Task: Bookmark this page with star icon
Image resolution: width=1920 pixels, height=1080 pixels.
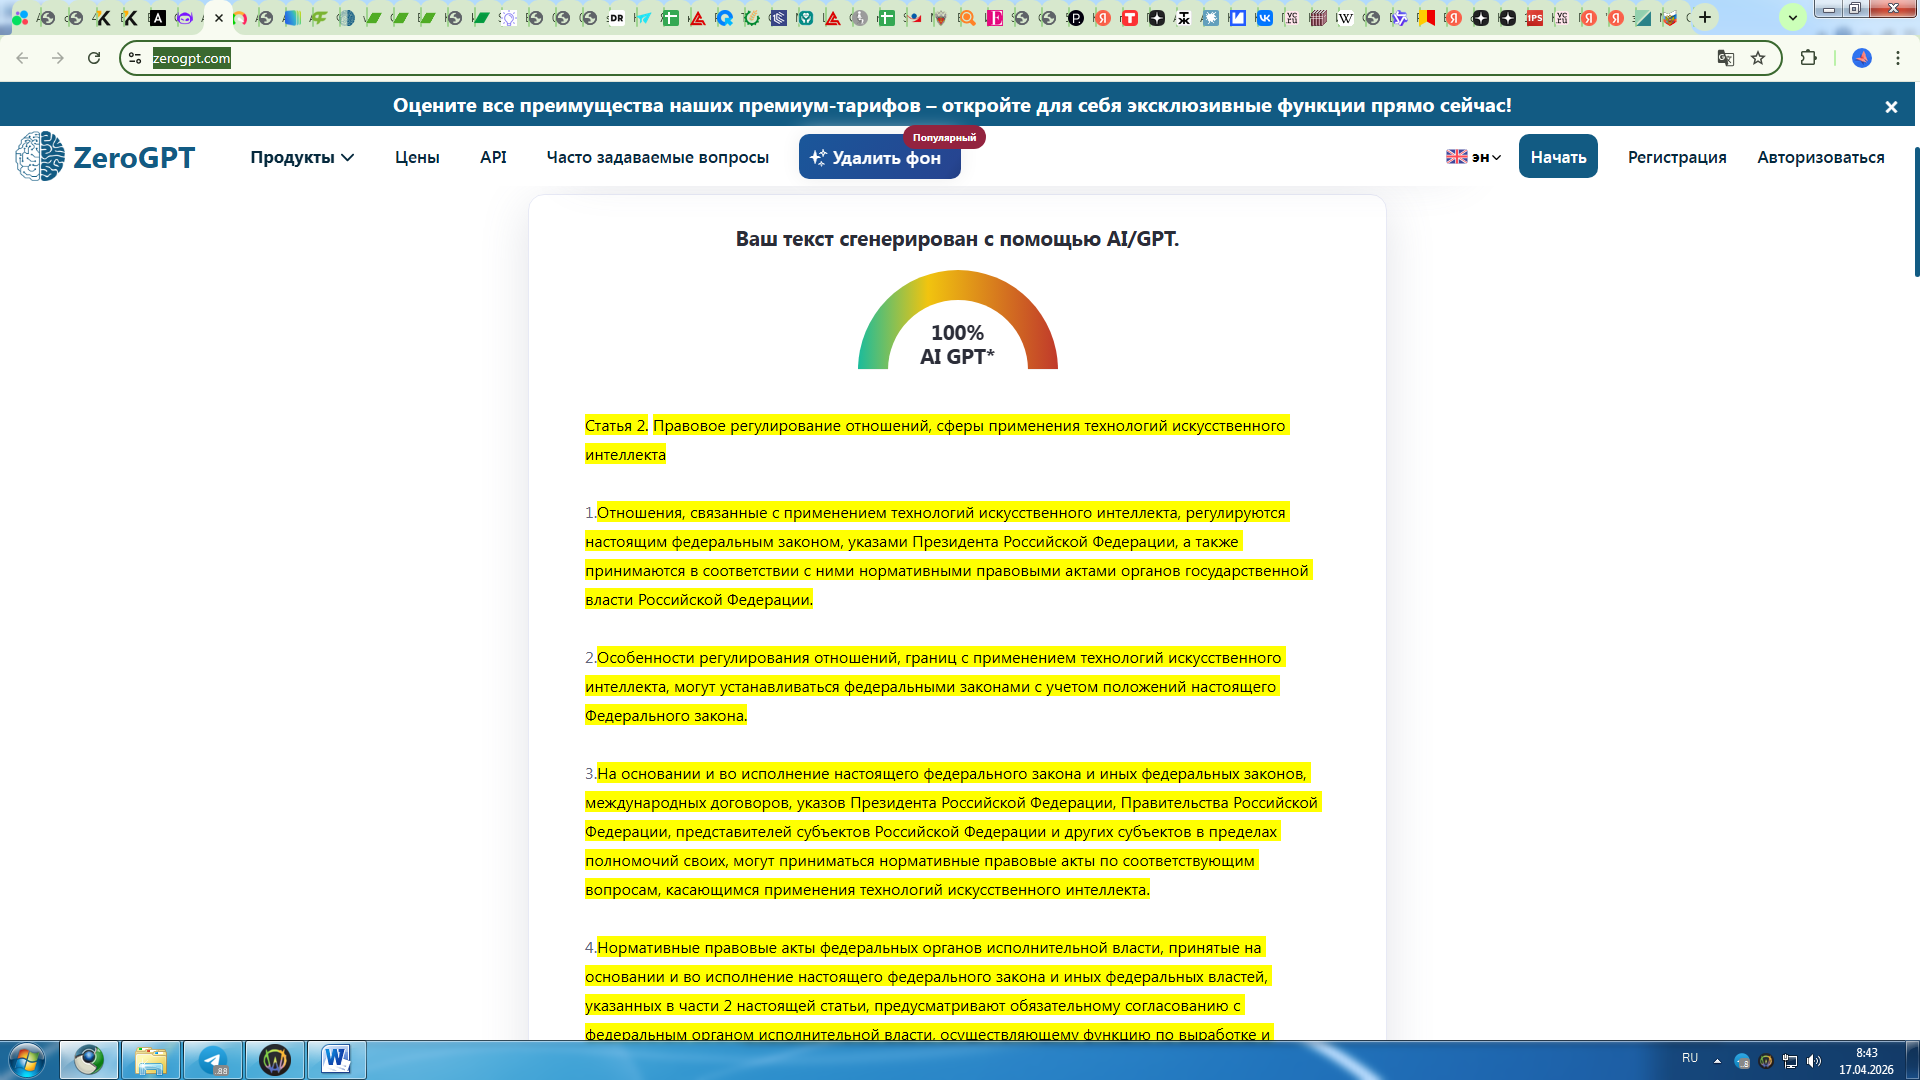Action: 1758,58
